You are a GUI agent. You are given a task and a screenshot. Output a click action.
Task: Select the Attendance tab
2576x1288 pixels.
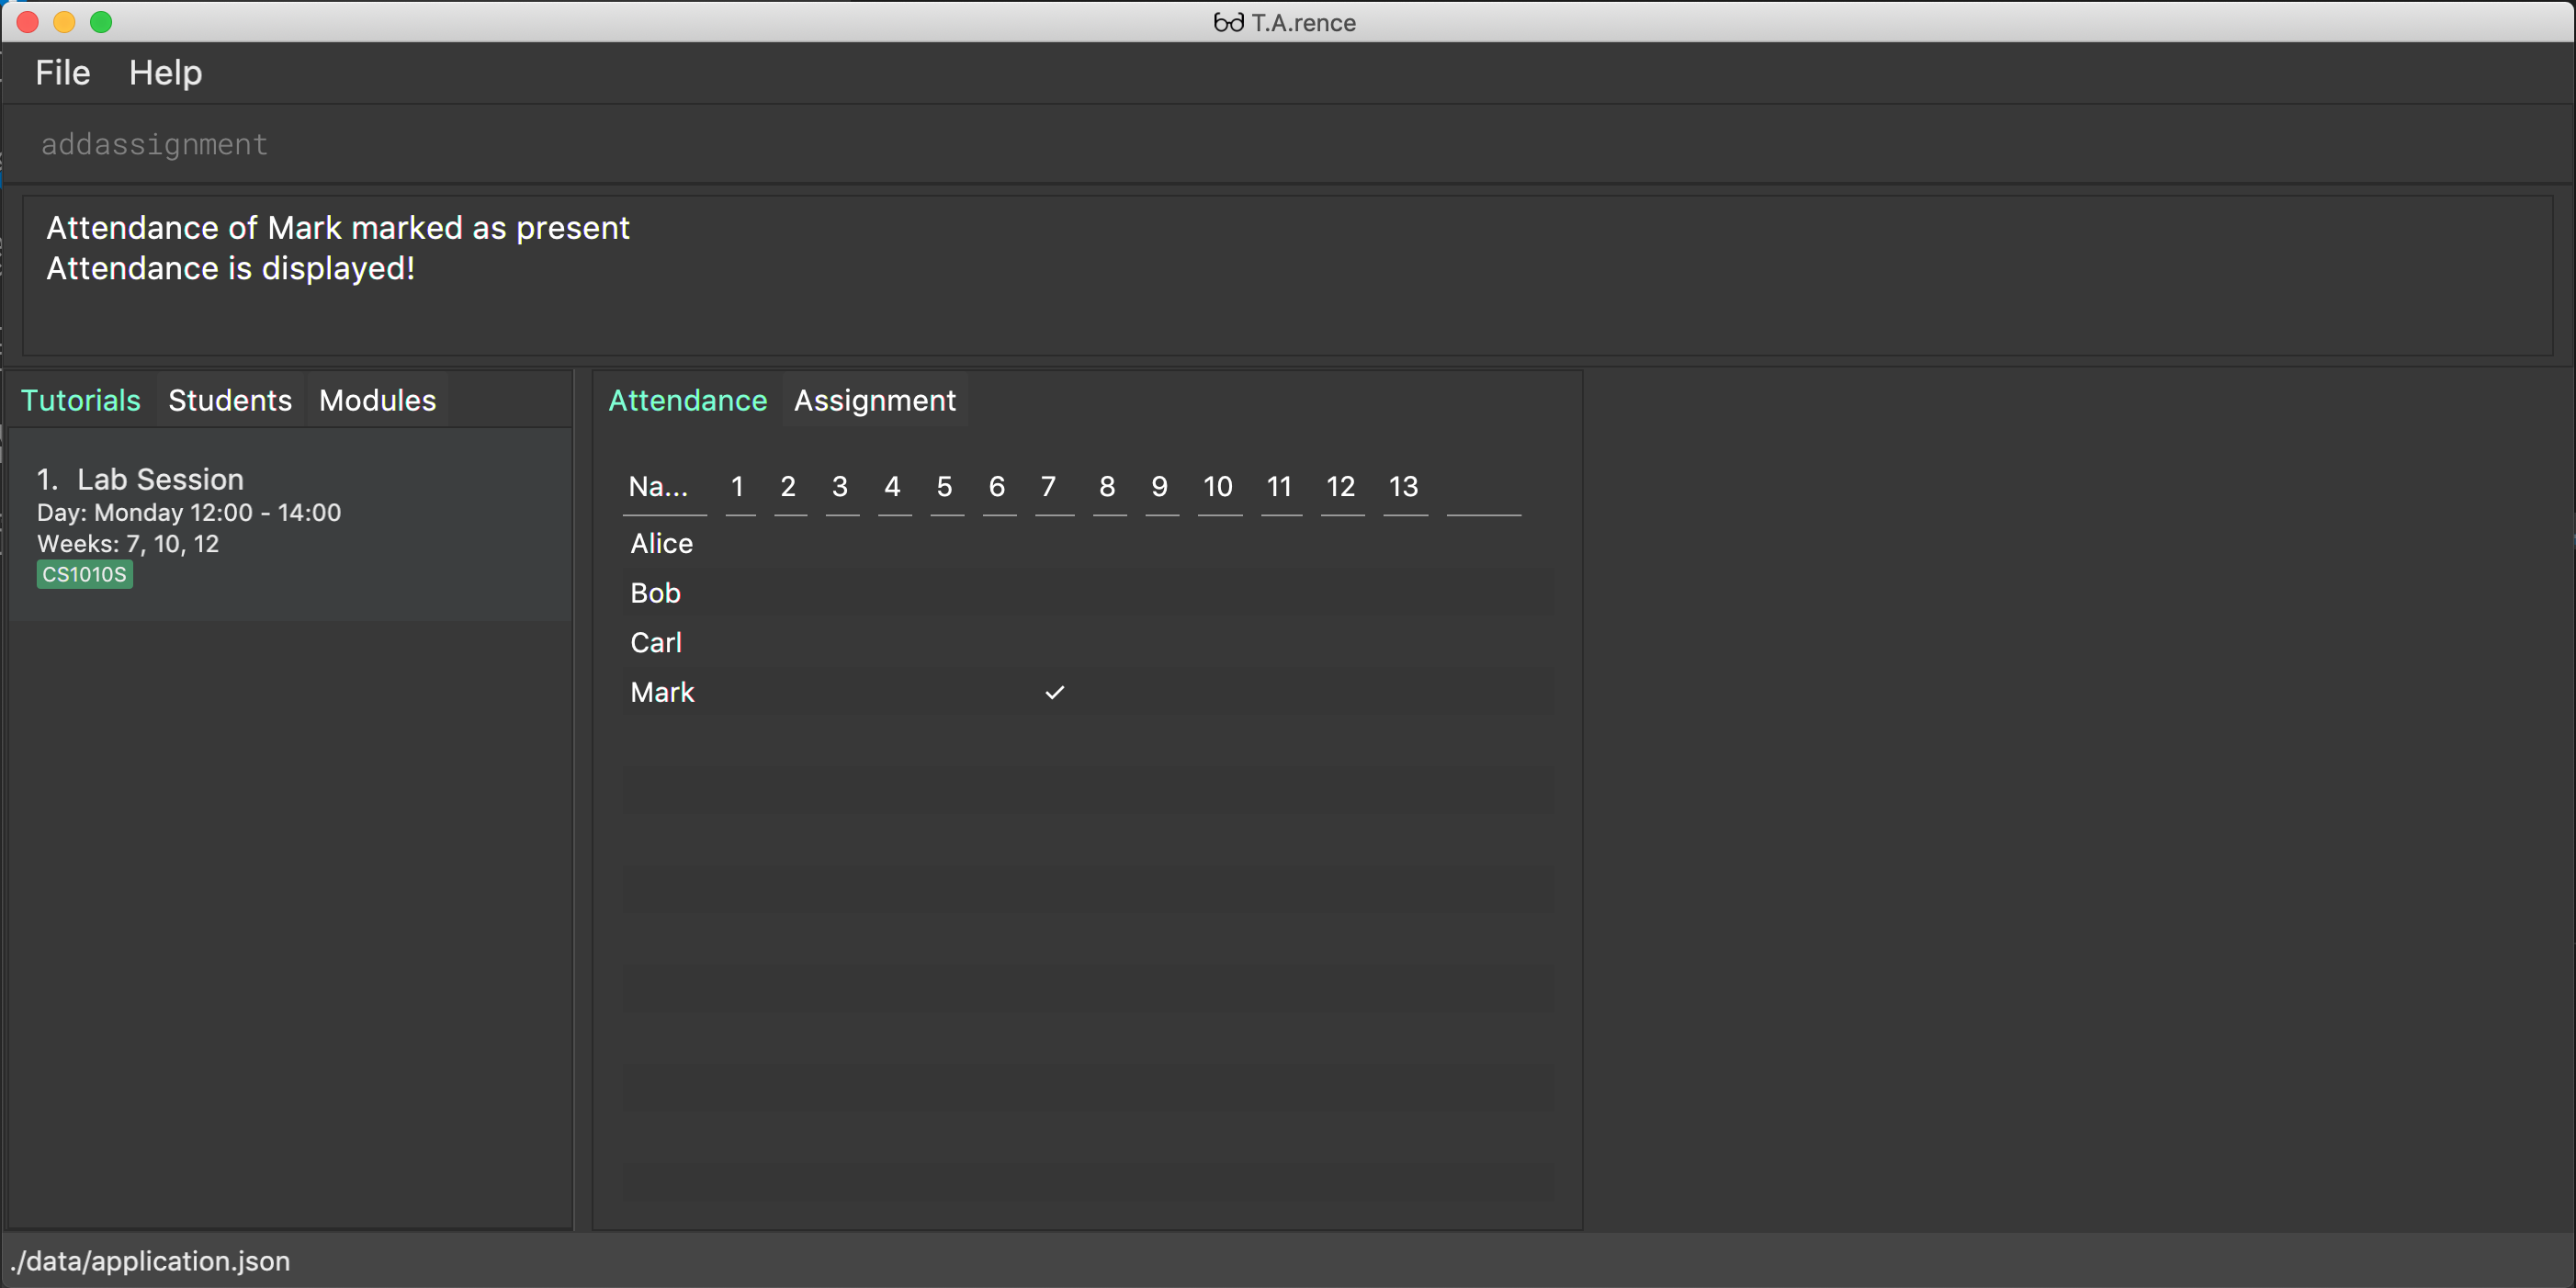click(x=687, y=400)
